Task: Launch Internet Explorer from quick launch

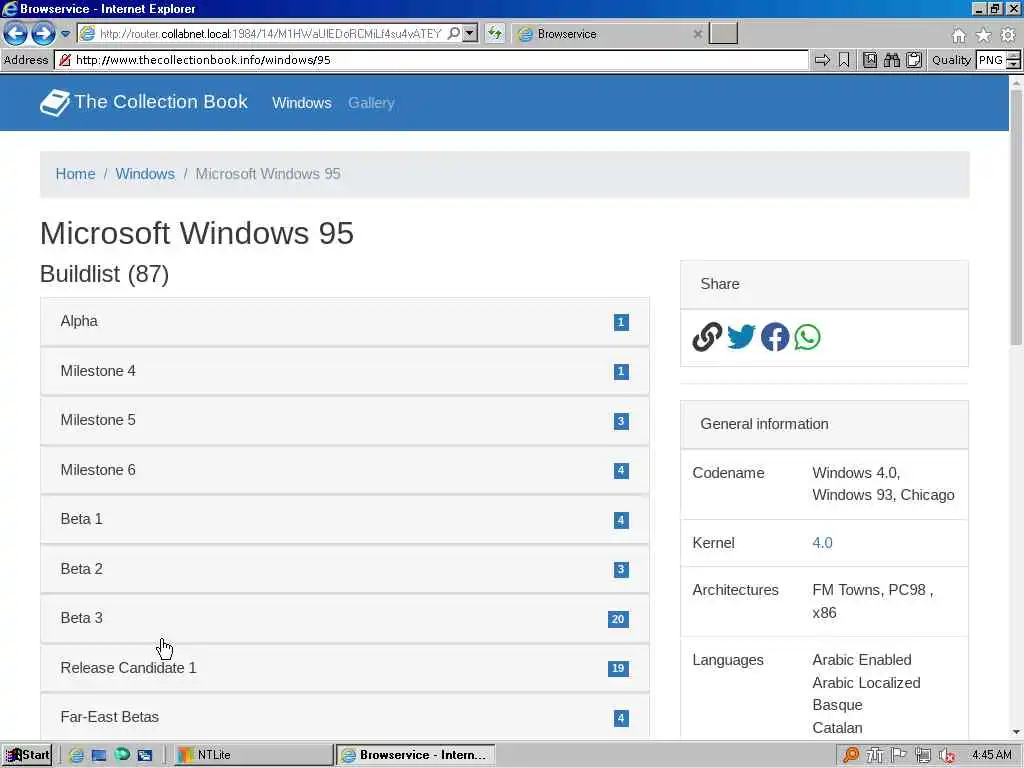Action: (x=76, y=756)
